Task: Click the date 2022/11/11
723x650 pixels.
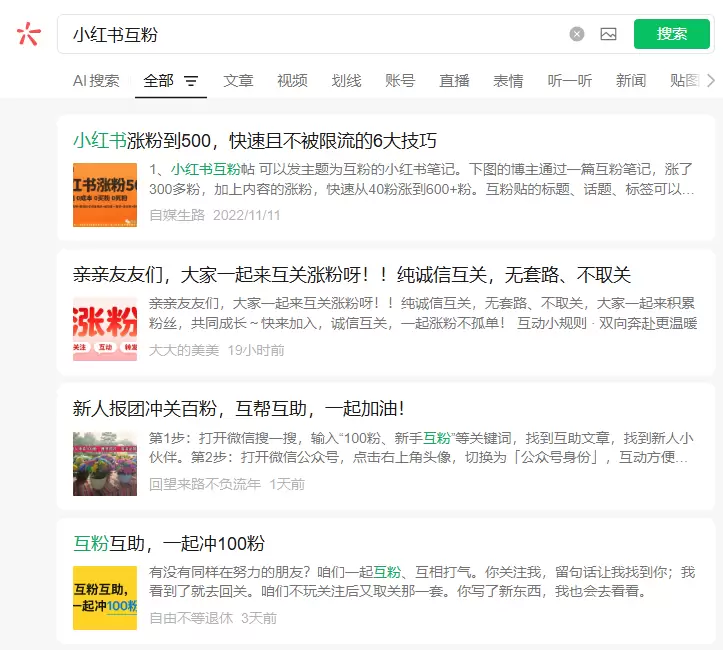Action: (247, 215)
